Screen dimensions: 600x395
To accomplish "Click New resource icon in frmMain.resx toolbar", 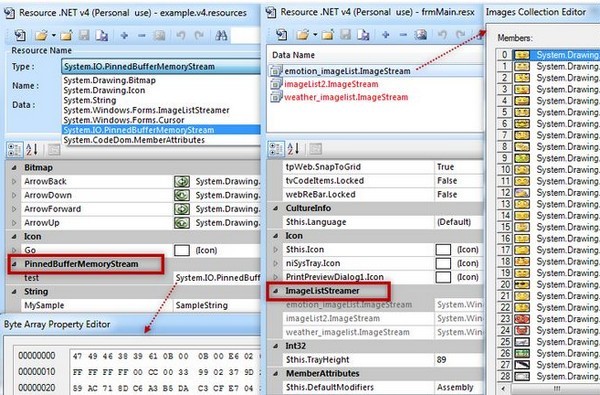I will [282, 35].
